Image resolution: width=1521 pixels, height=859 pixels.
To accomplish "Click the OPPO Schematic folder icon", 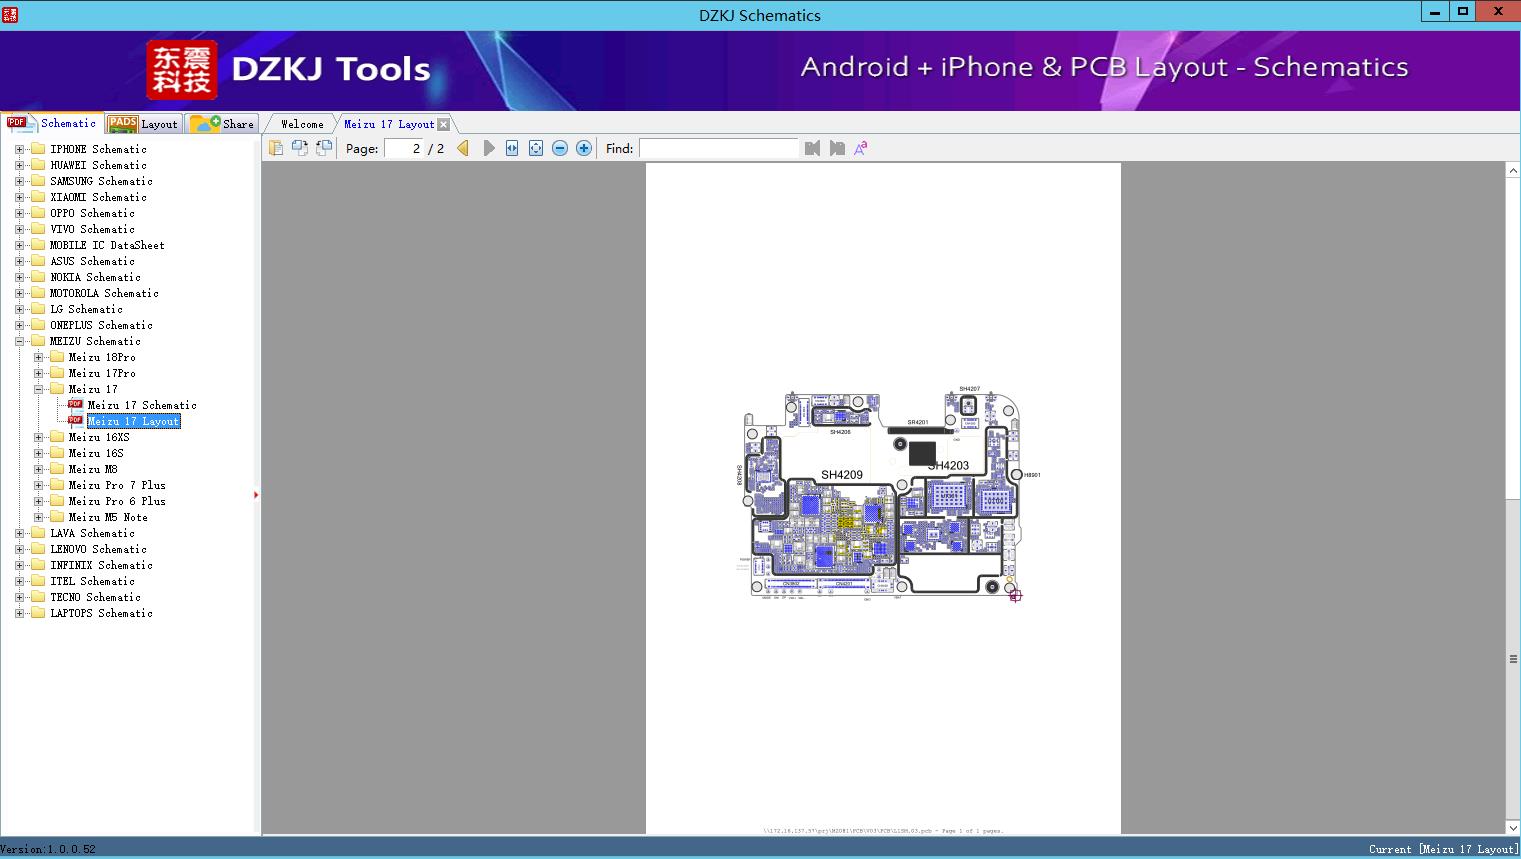I will tap(38, 213).
